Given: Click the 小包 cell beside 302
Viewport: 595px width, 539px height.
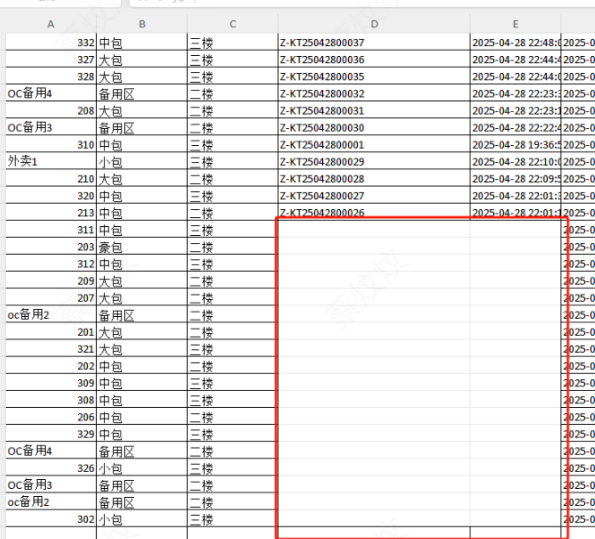Looking at the screenshot, I should tap(142, 519).
